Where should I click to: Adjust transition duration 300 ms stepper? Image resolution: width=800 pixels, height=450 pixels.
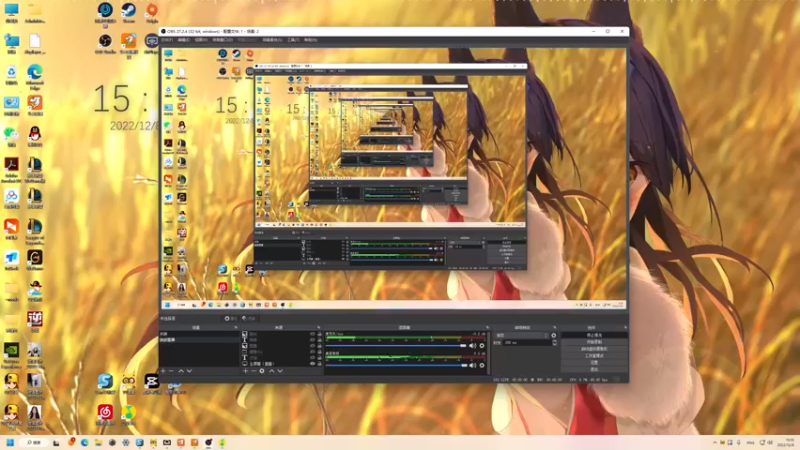click(x=555, y=343)
